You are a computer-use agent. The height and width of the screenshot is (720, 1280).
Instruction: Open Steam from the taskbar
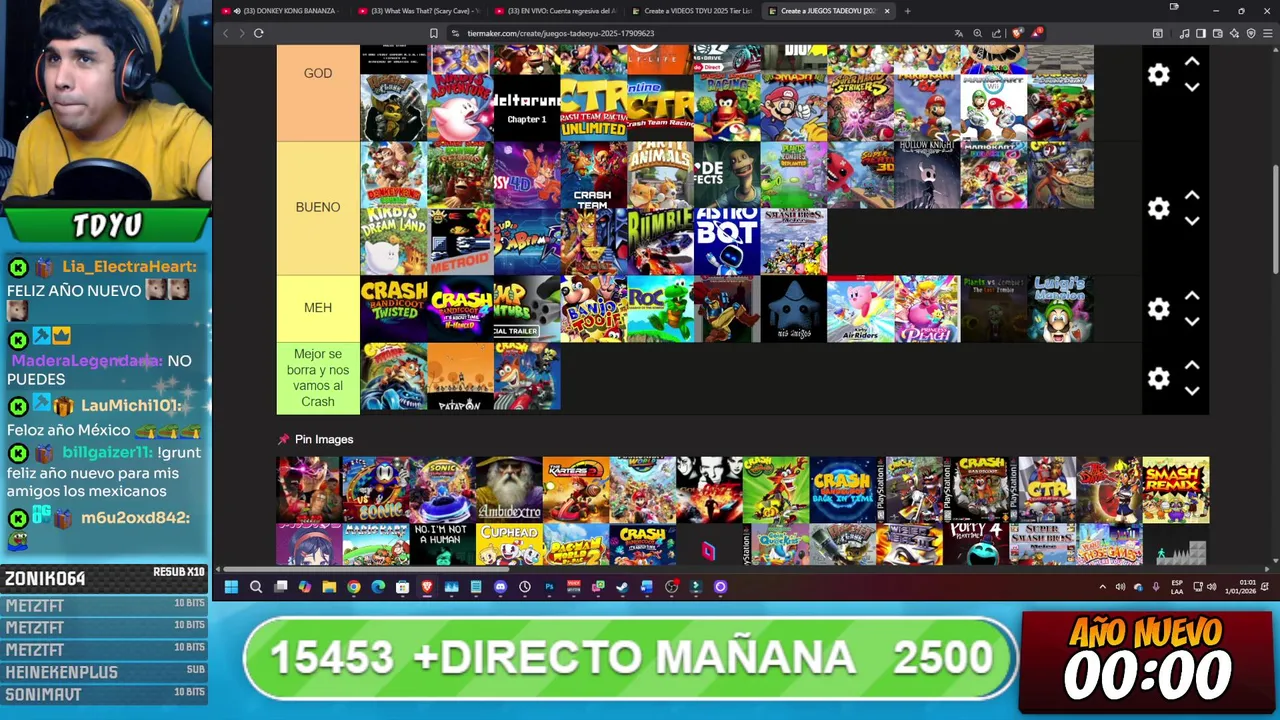622,587
